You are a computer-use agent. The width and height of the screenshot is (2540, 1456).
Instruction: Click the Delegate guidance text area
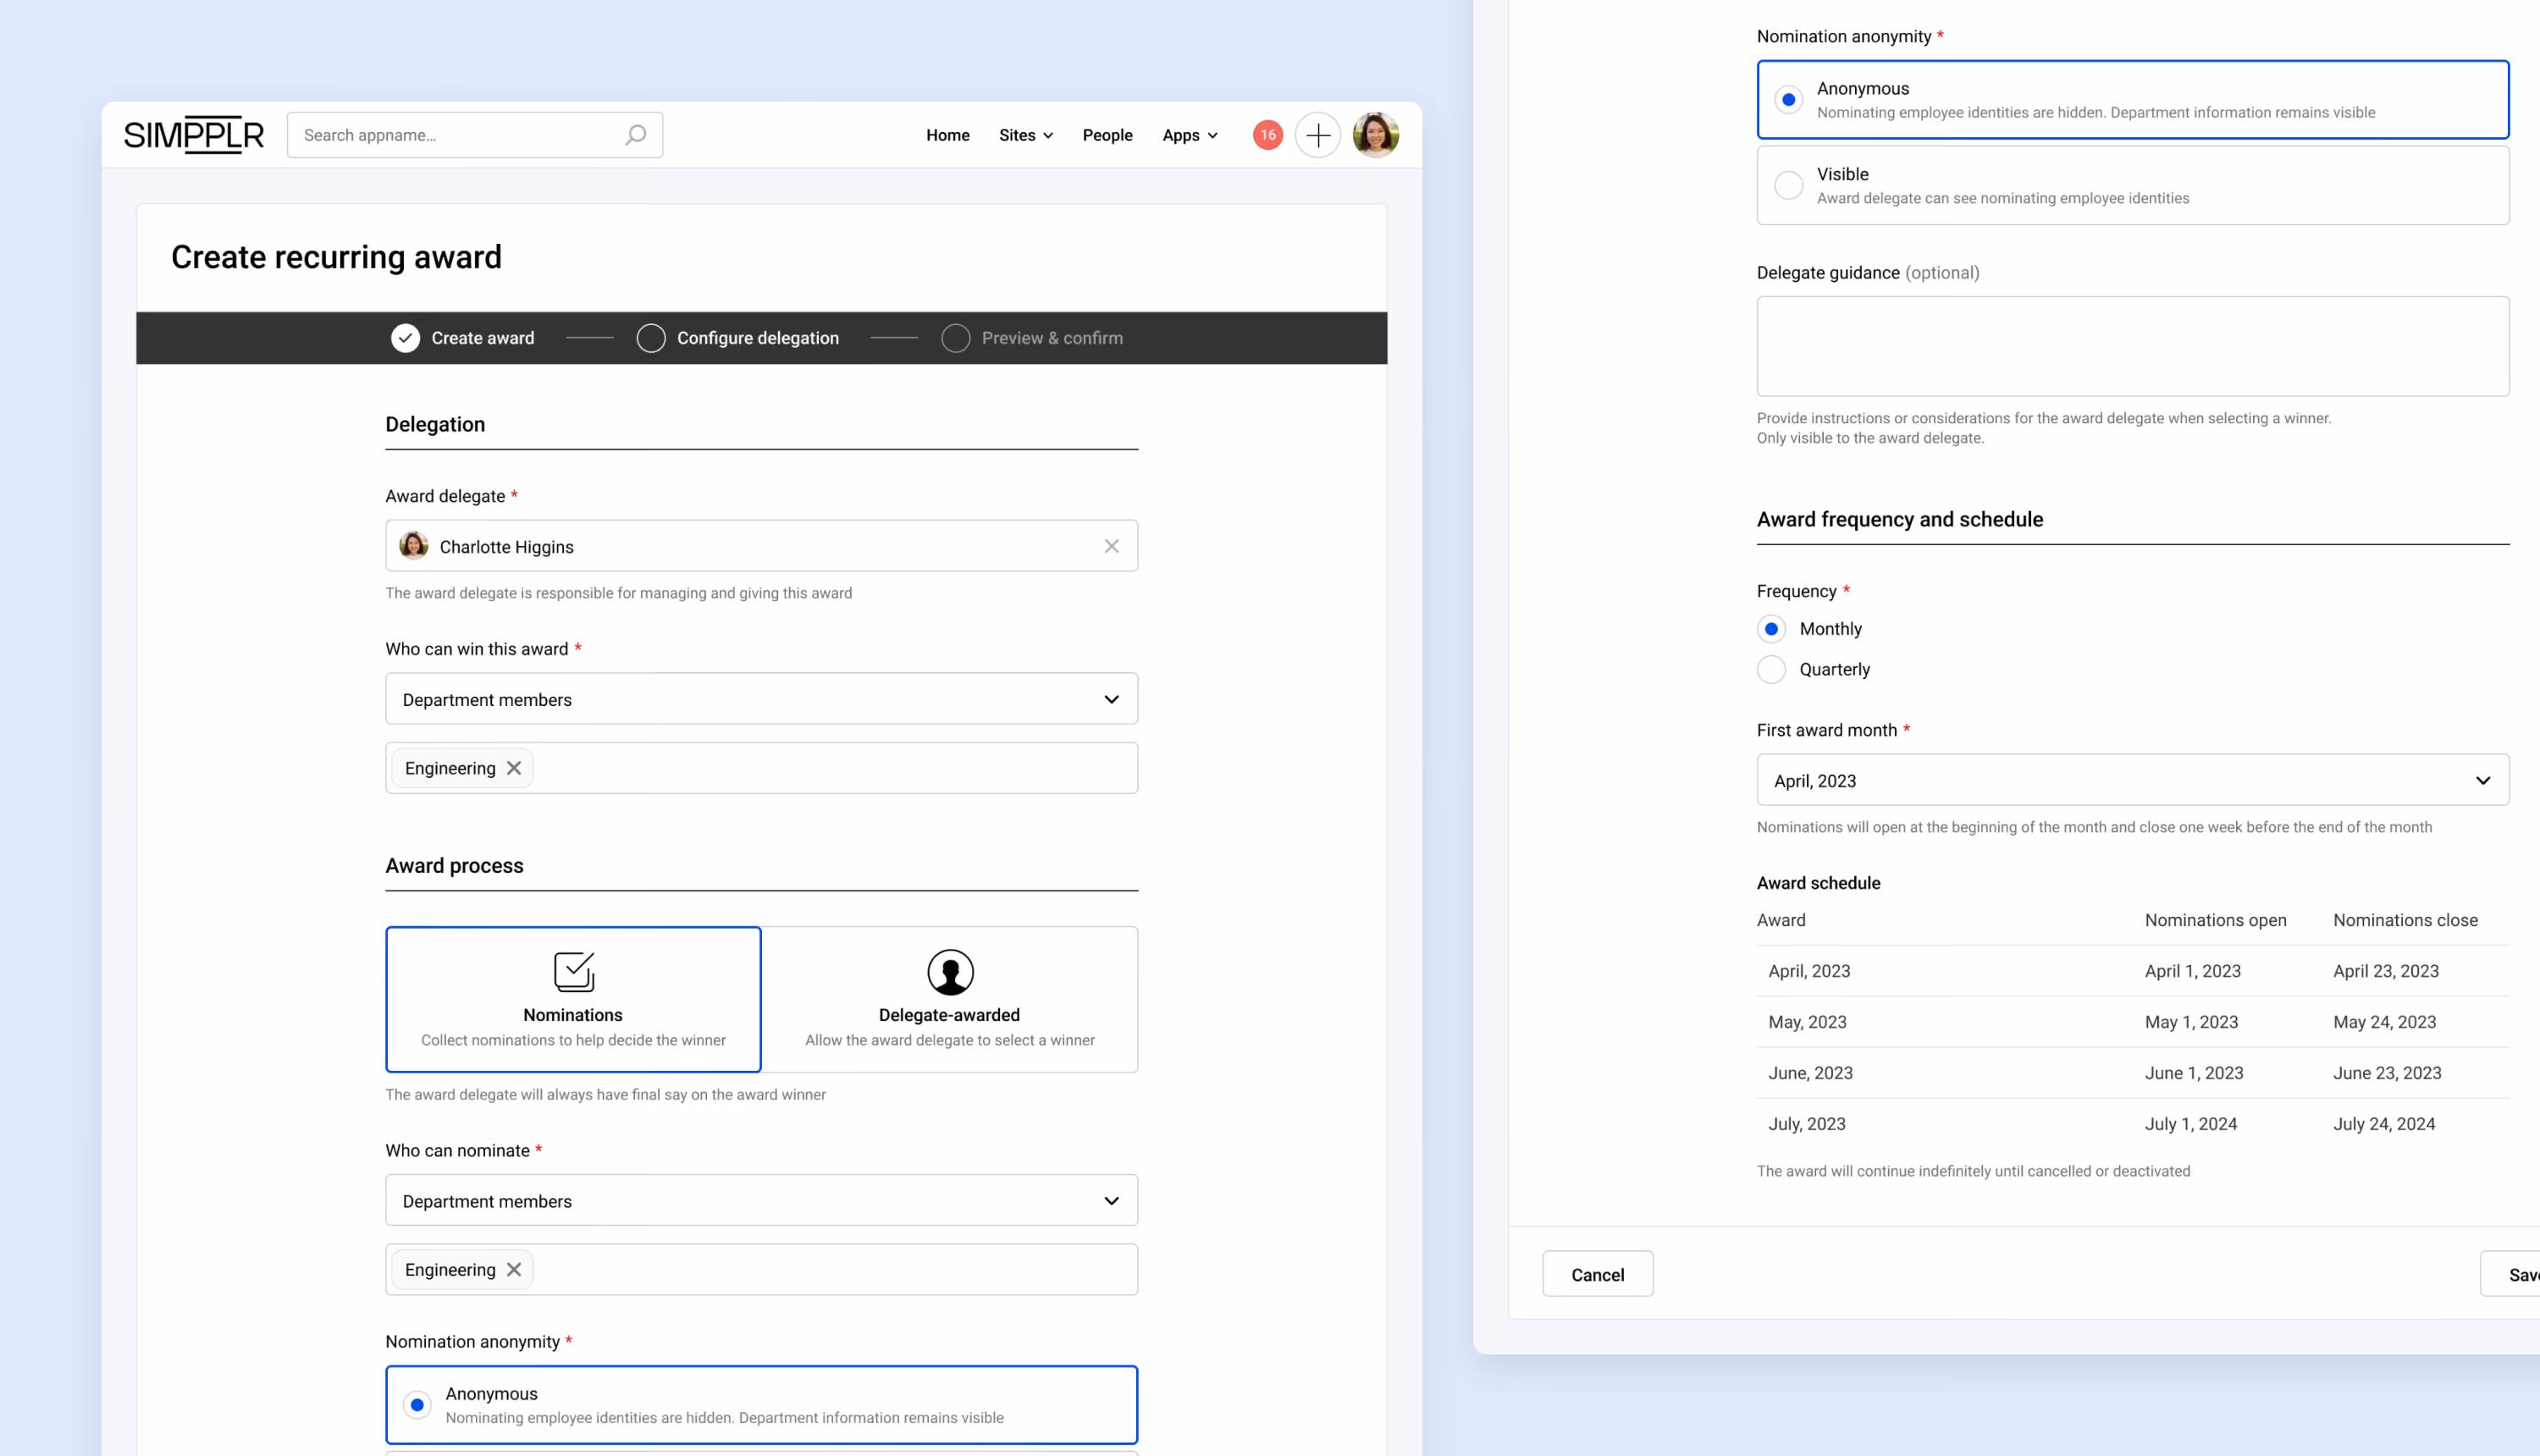[2132, 346]
